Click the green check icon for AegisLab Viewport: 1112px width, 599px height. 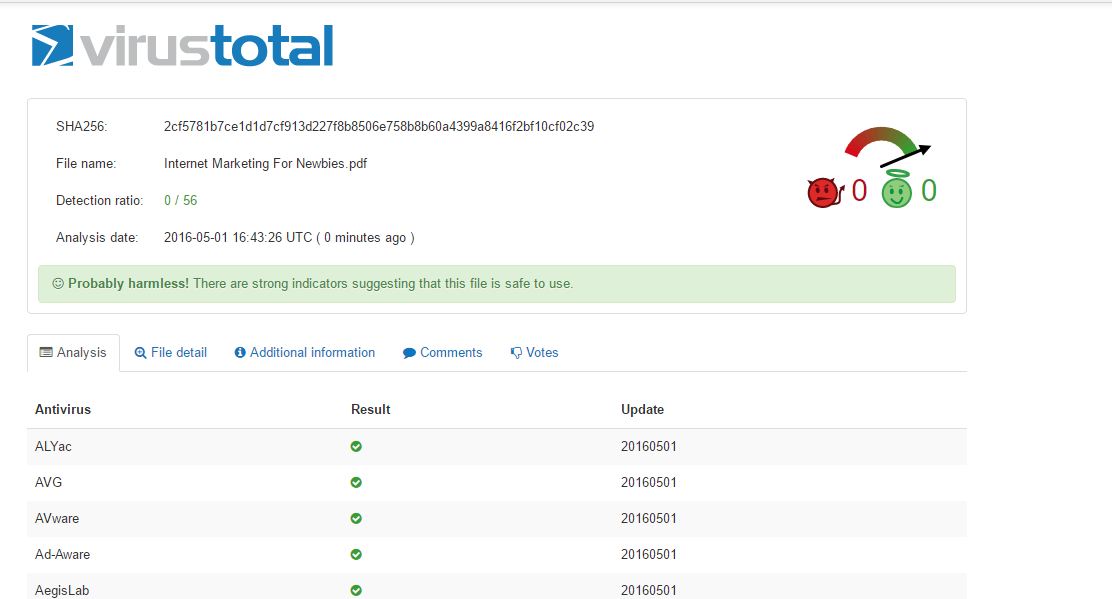point(356,590)
